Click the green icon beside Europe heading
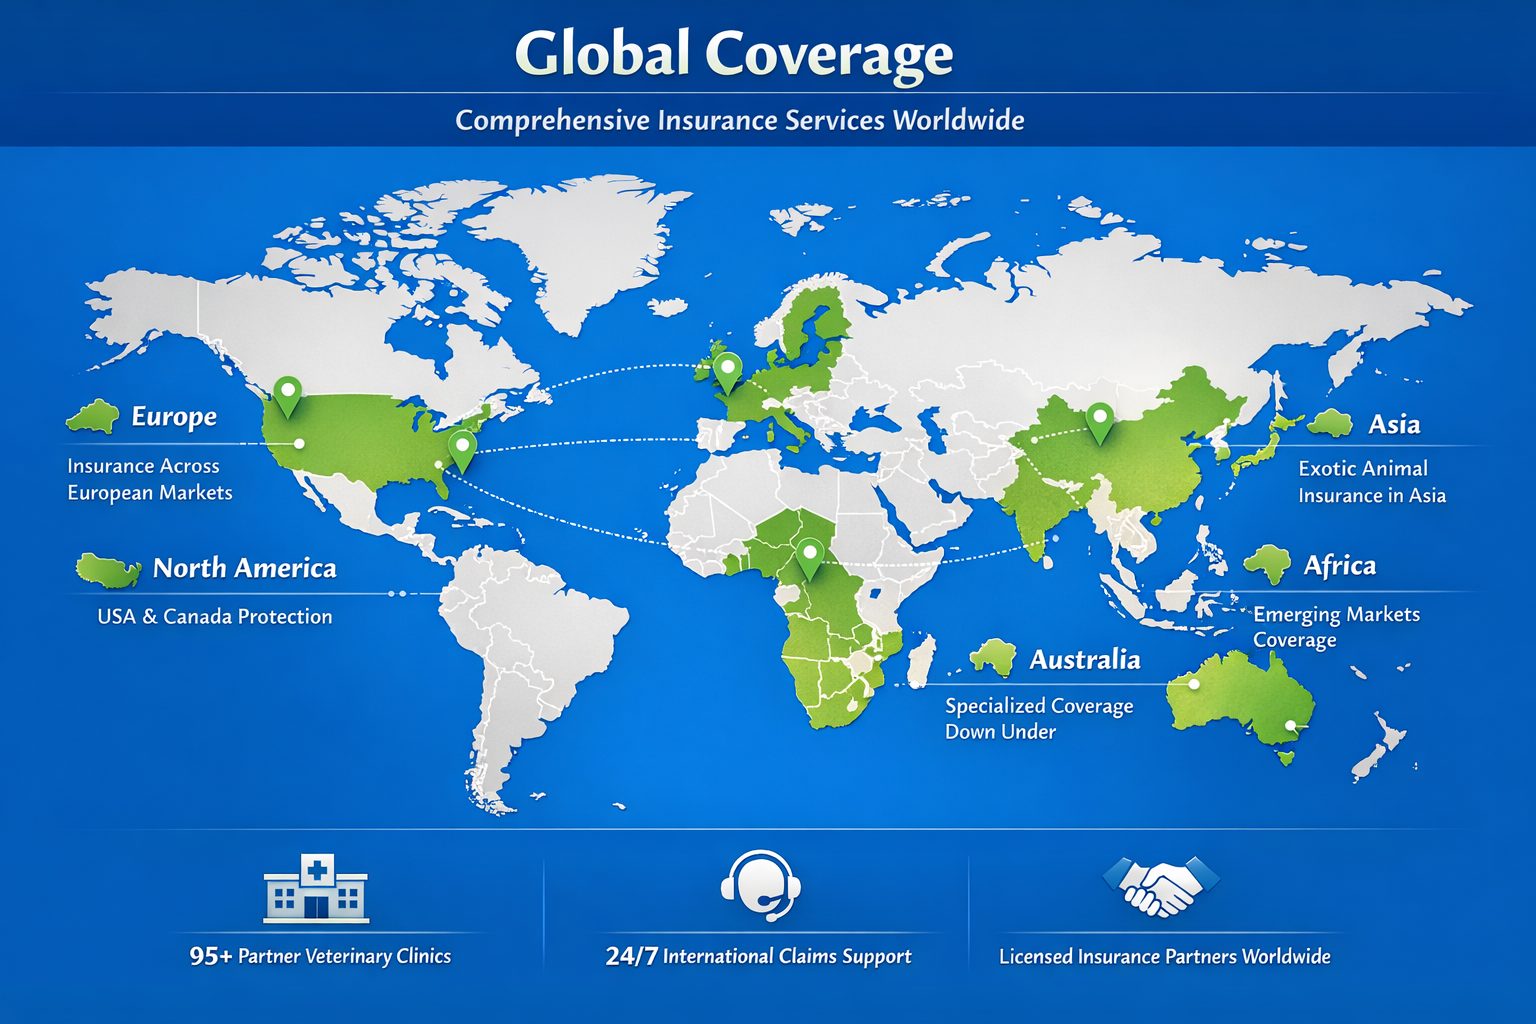Image resolution: width=1536 pixels, height=1024 pixels. 93,417
